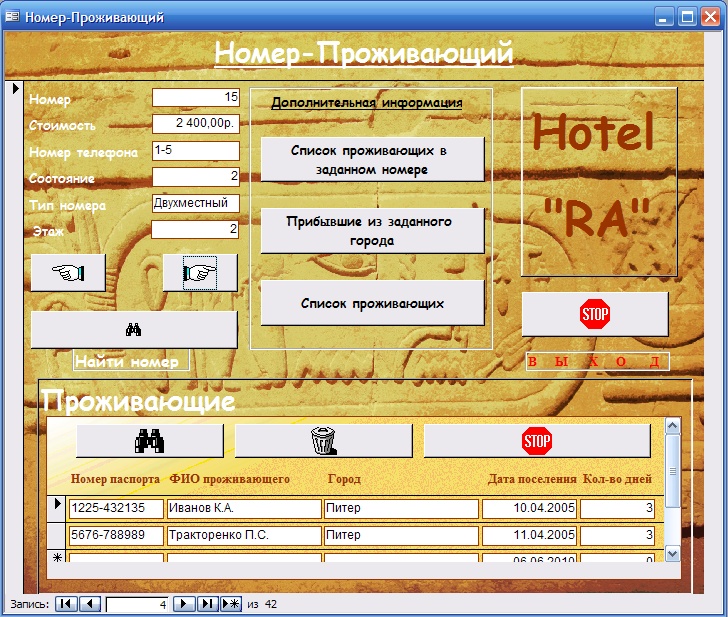Click the STOP exit button above ВЫХОД
Viewport: 728px width, 617px height.
point(595,314)
